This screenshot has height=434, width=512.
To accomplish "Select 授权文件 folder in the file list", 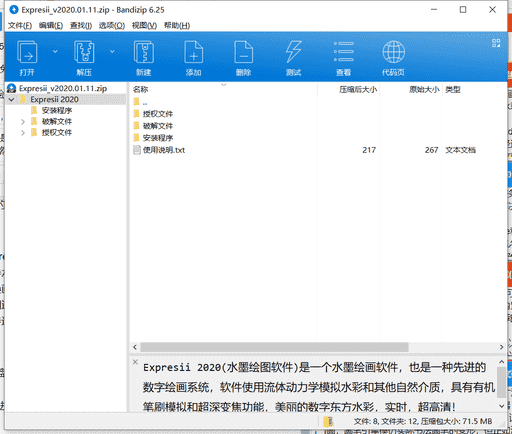I will point(158,114).
